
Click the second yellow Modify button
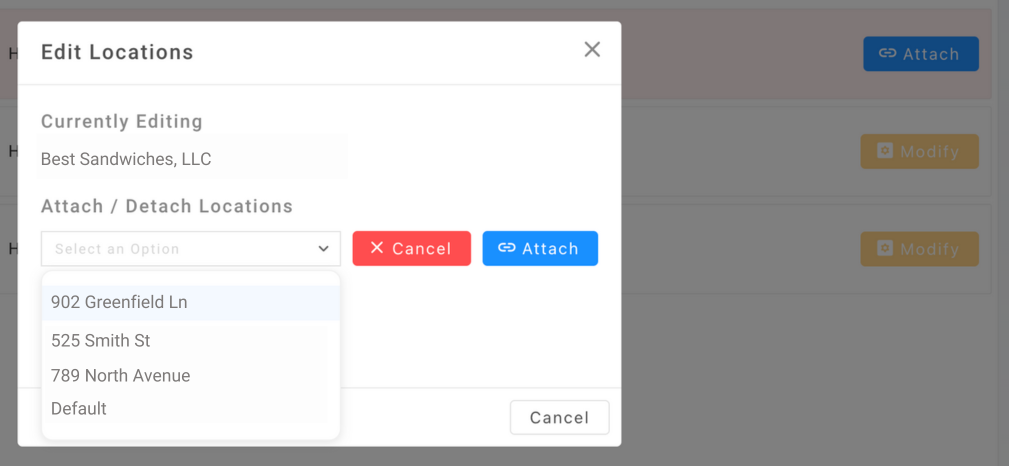coord(919,249)
